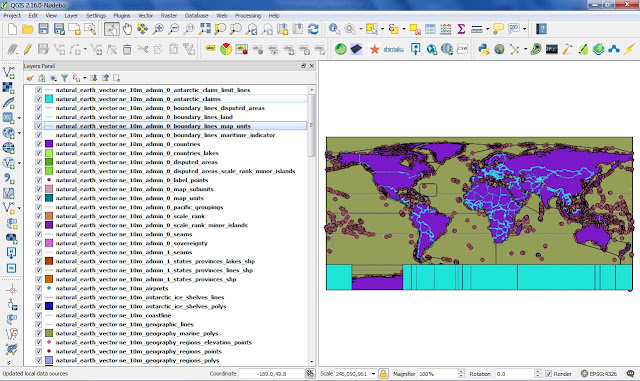This screenshot has height=381, width=640.
Task: Click Collapse All icon in Layers Panel
Action: click(105, 78)
